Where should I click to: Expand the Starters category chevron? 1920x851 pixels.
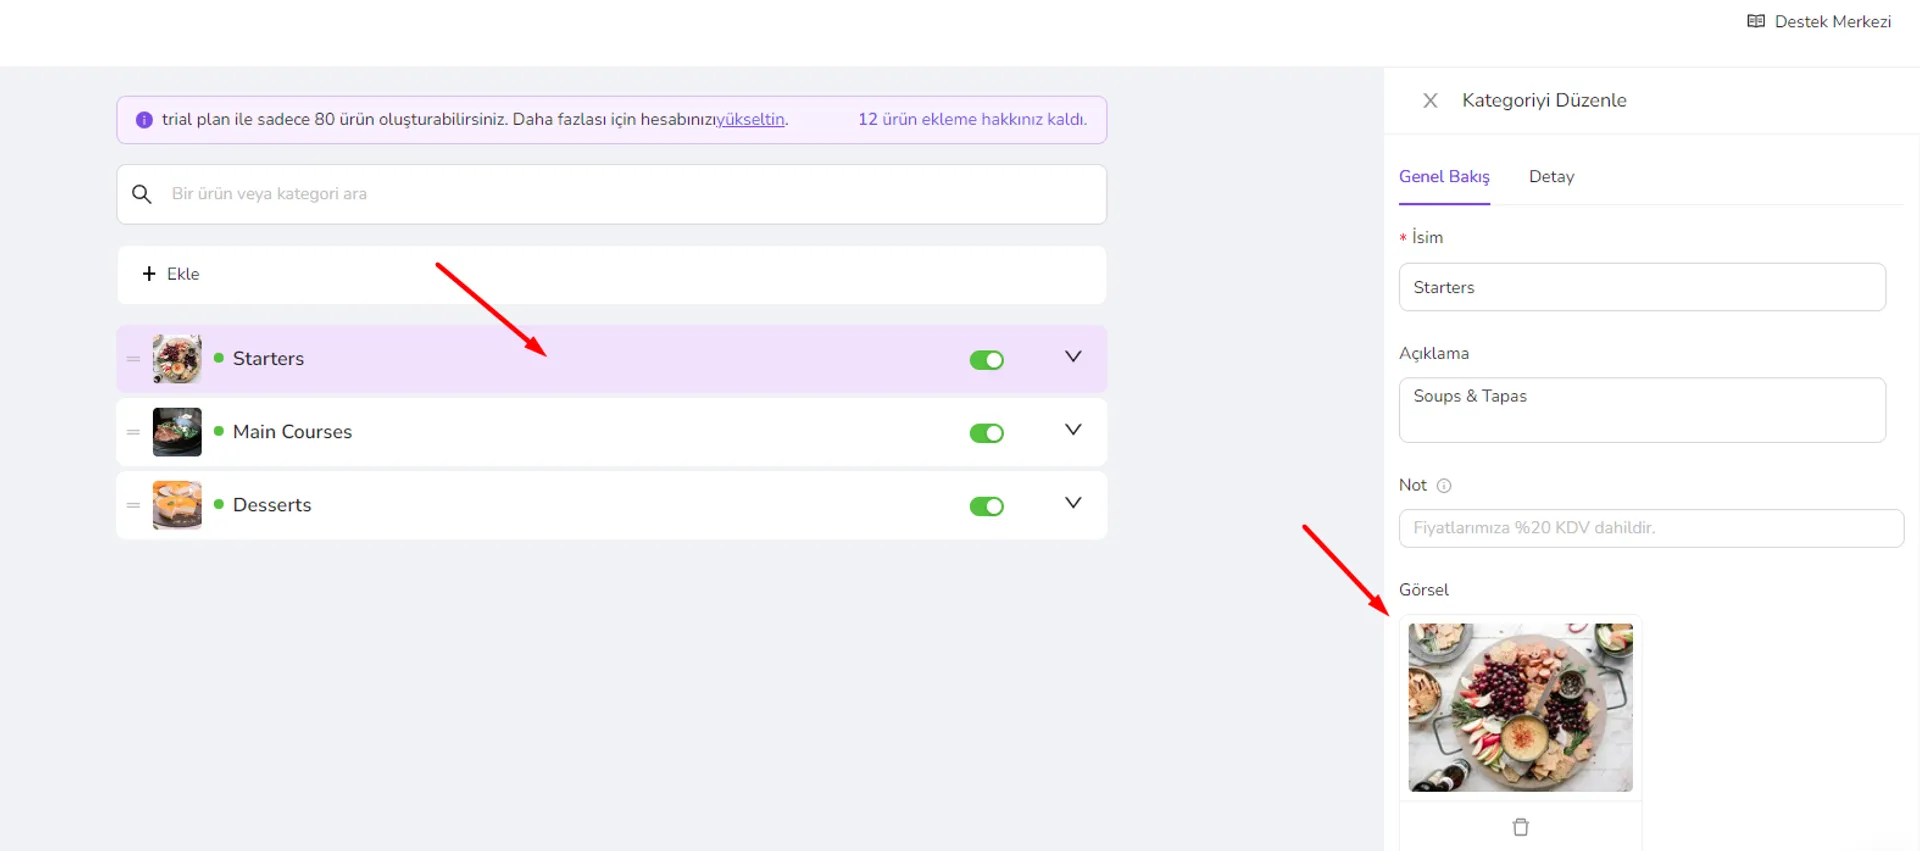(x=1073, y=357)
